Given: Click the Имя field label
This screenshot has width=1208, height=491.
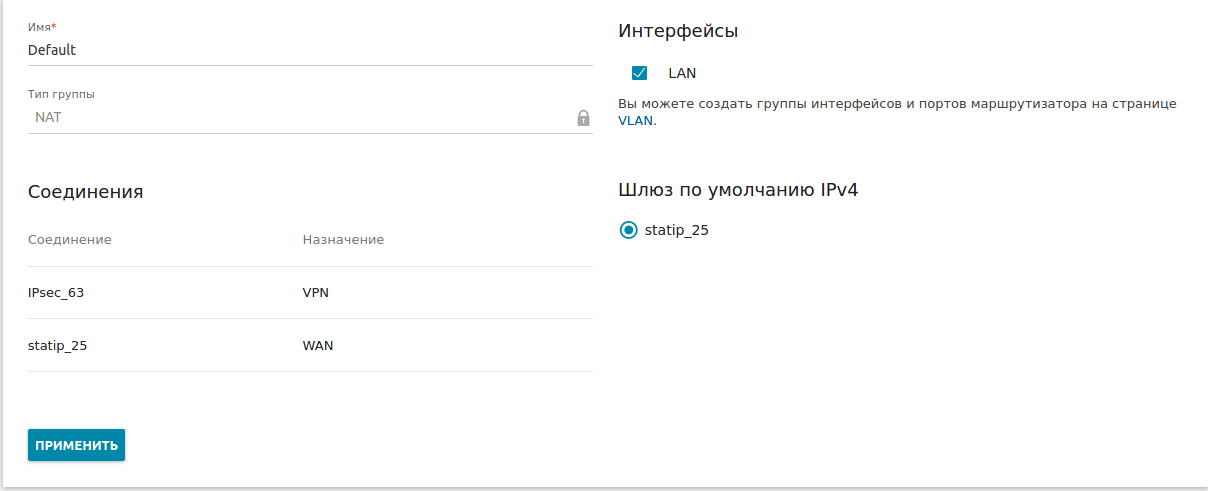Looking at the screenshot, I should coord(41,27).
